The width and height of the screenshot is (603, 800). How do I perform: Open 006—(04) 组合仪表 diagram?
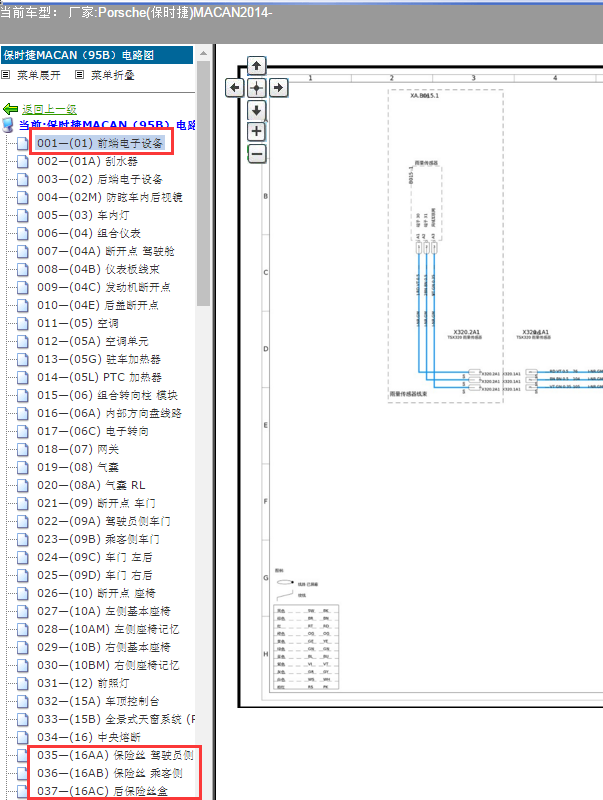(x=89, y=233)
